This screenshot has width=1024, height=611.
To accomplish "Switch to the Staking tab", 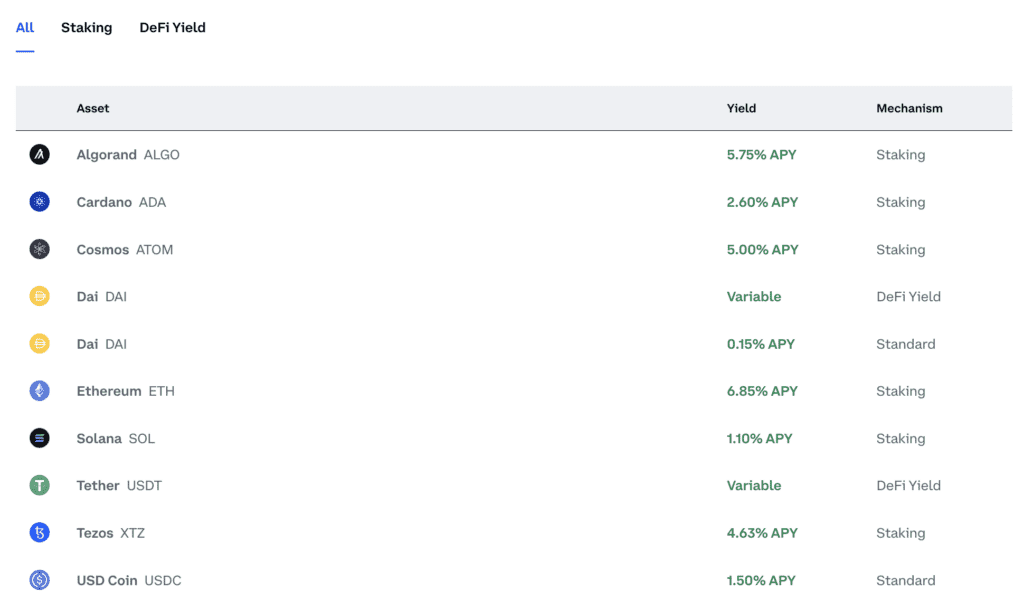I will pos(86,28).
